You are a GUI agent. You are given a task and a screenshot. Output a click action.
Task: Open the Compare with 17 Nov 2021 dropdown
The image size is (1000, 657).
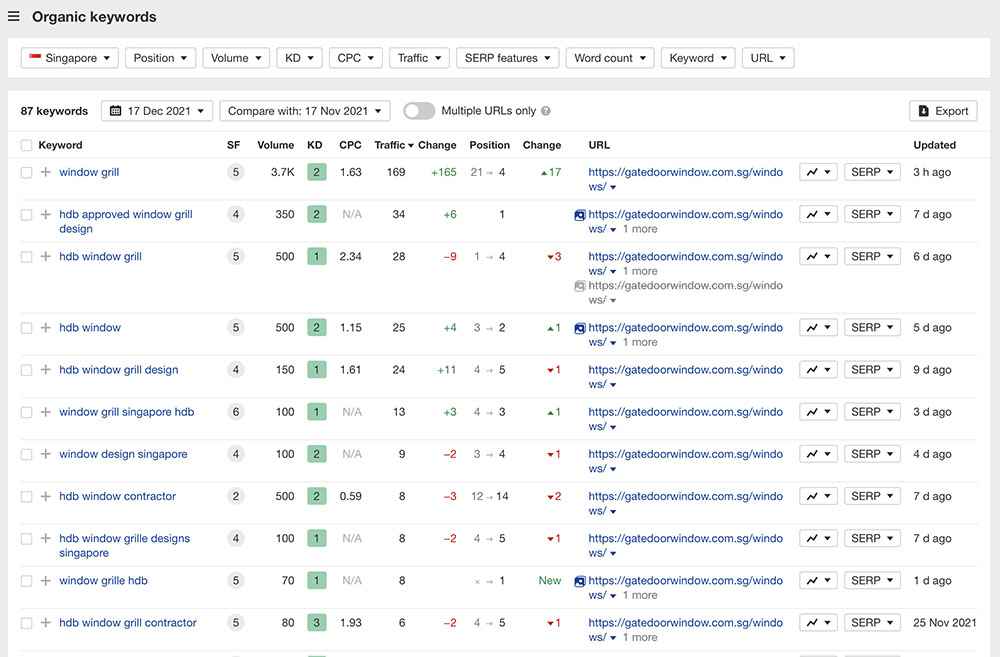point(304,111)
